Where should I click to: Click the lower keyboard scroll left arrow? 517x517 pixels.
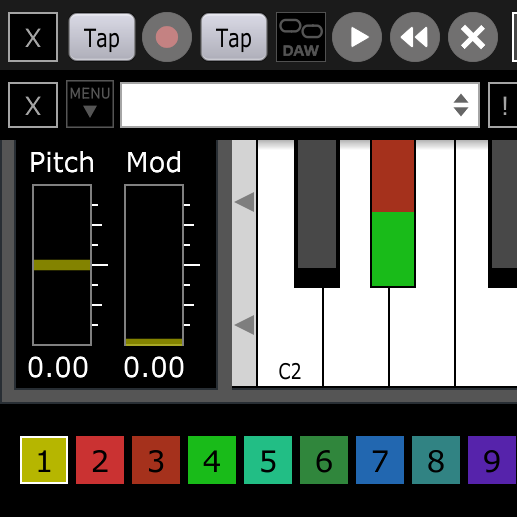click(245, 325)
